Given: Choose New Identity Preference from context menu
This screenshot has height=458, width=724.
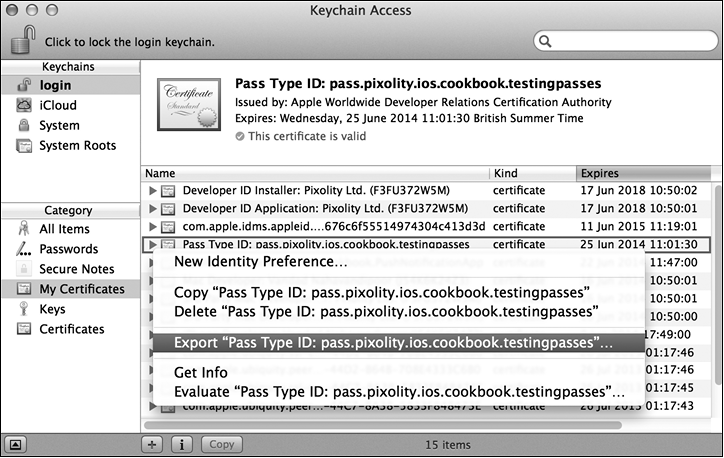Looking at the screenshot, I should (261, 262).
